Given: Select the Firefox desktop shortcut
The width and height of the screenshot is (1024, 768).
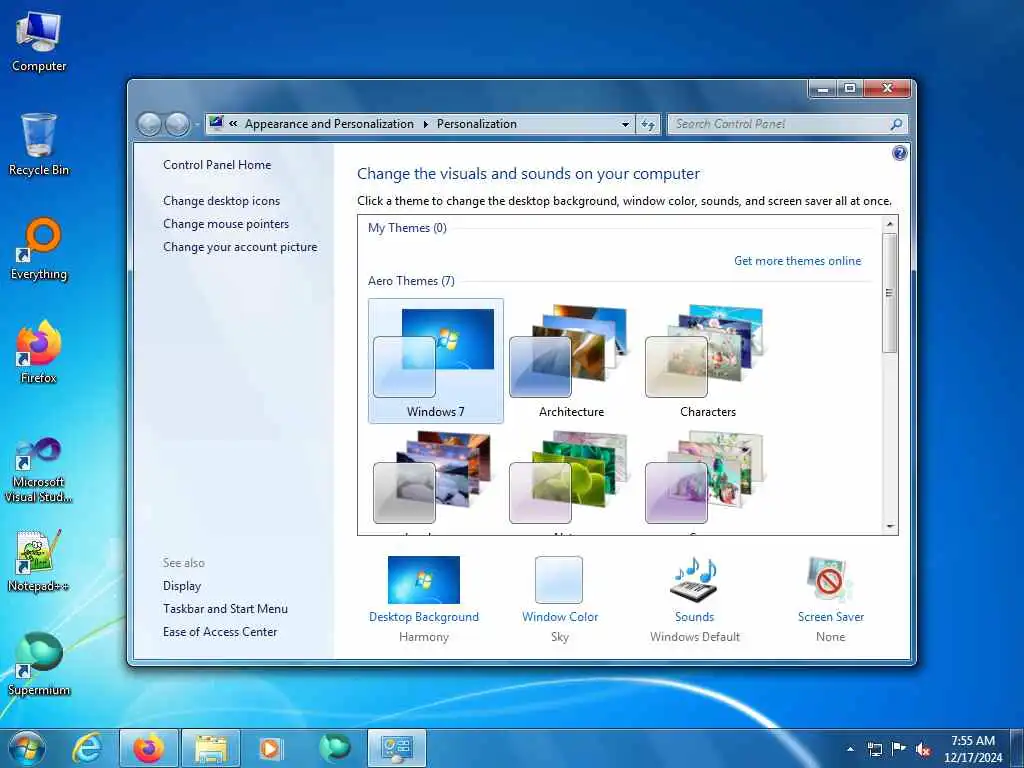Looking at the screenshot, I should click(x=39, y=353).
